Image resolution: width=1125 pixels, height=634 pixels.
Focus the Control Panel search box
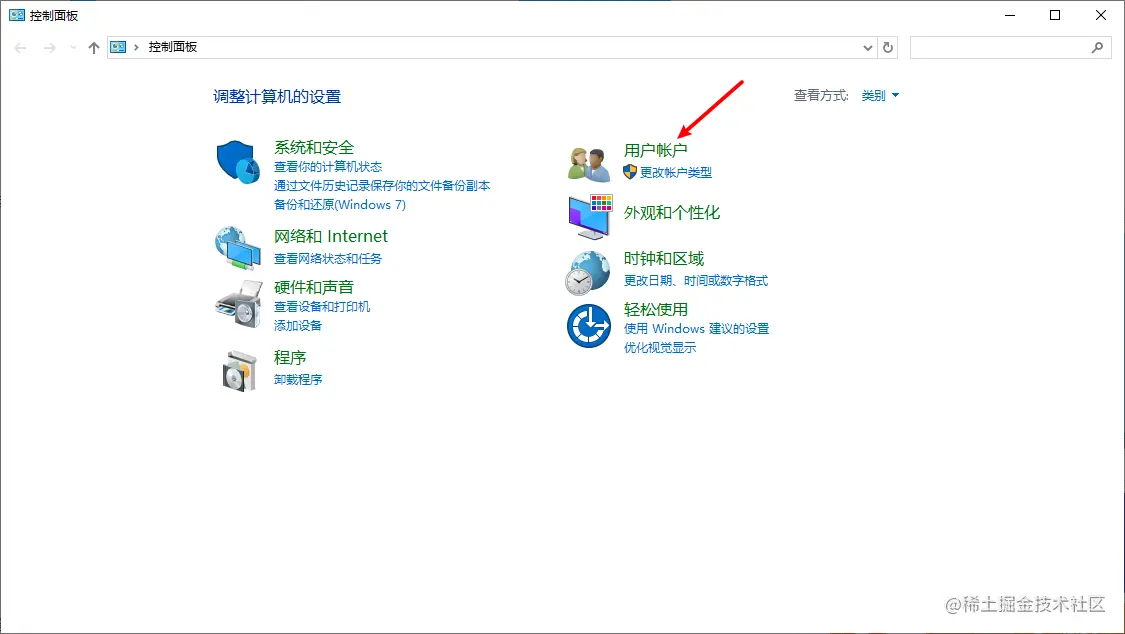click(1010, 47)
